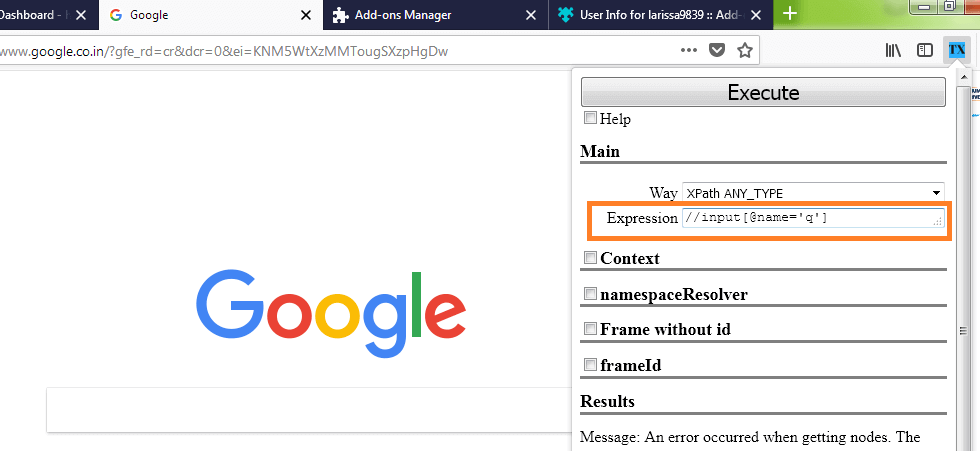This screenshot has height=451, width=980.
Task: Click the Expression input field
Action: coord(813,218)
